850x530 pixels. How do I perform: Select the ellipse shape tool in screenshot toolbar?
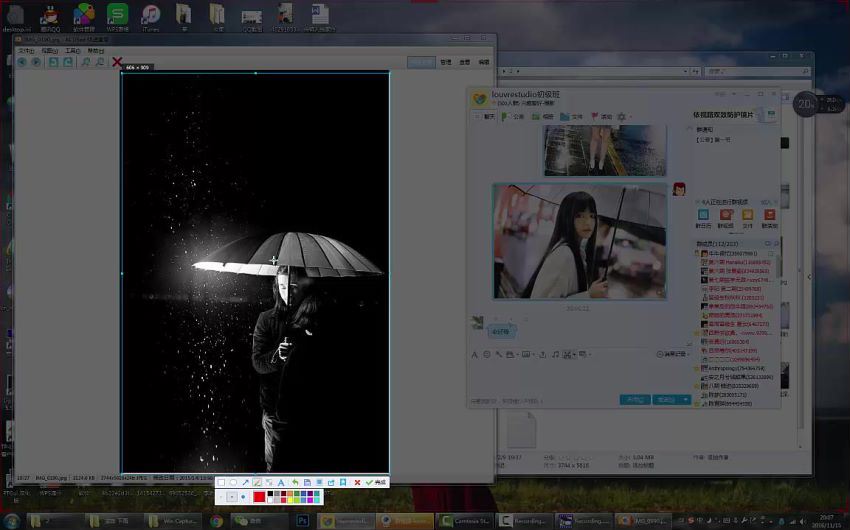(233, 483)
